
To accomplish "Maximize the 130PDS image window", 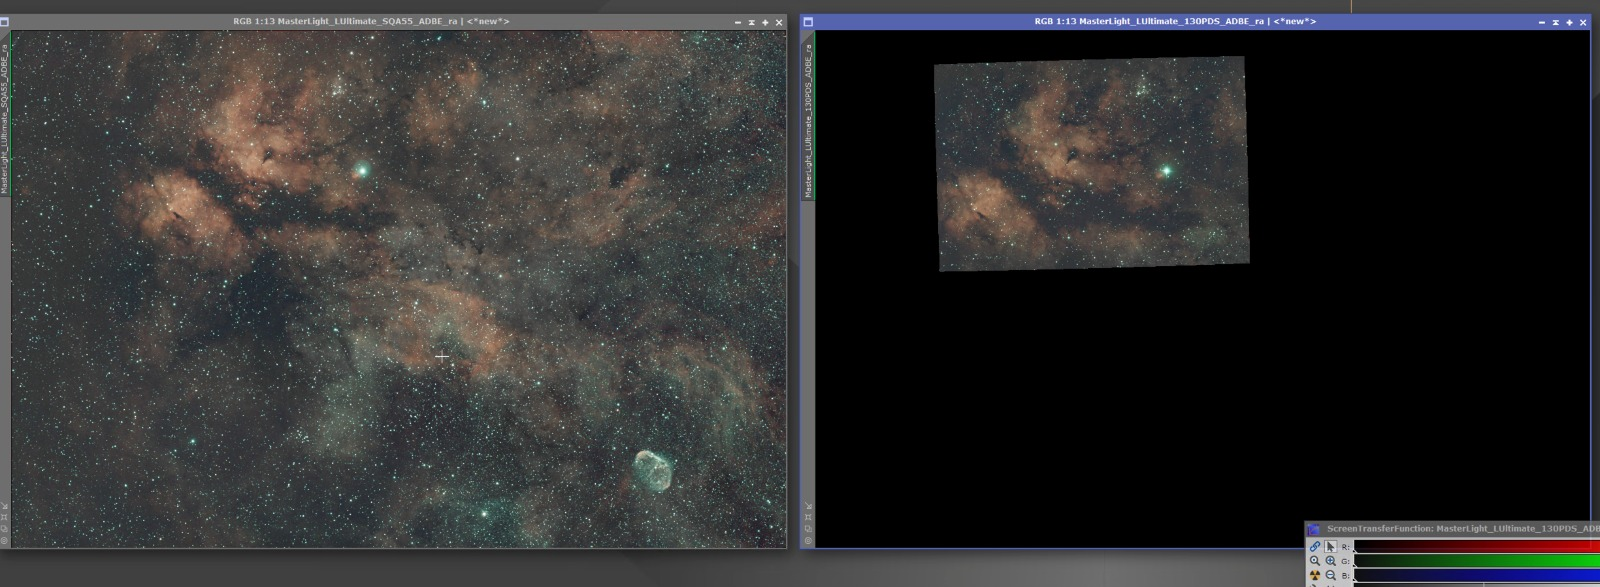I will 1569,22.
